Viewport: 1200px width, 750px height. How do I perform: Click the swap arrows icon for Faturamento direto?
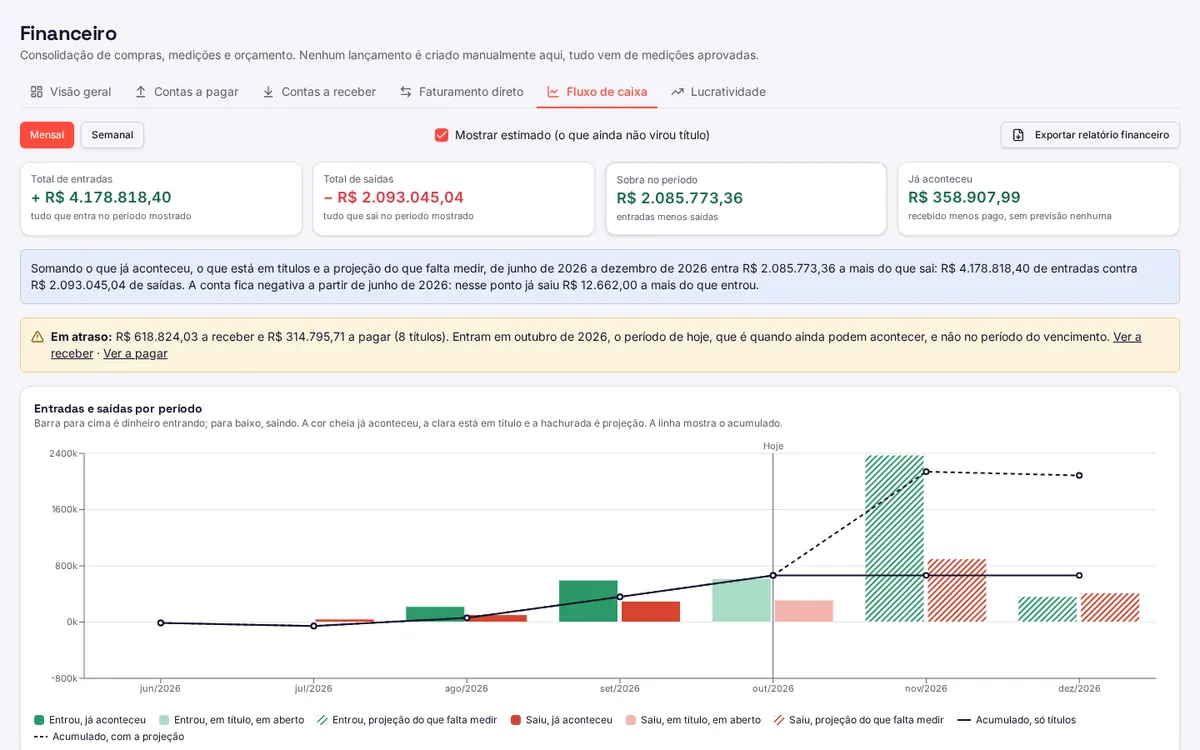[x=406, y=92]
